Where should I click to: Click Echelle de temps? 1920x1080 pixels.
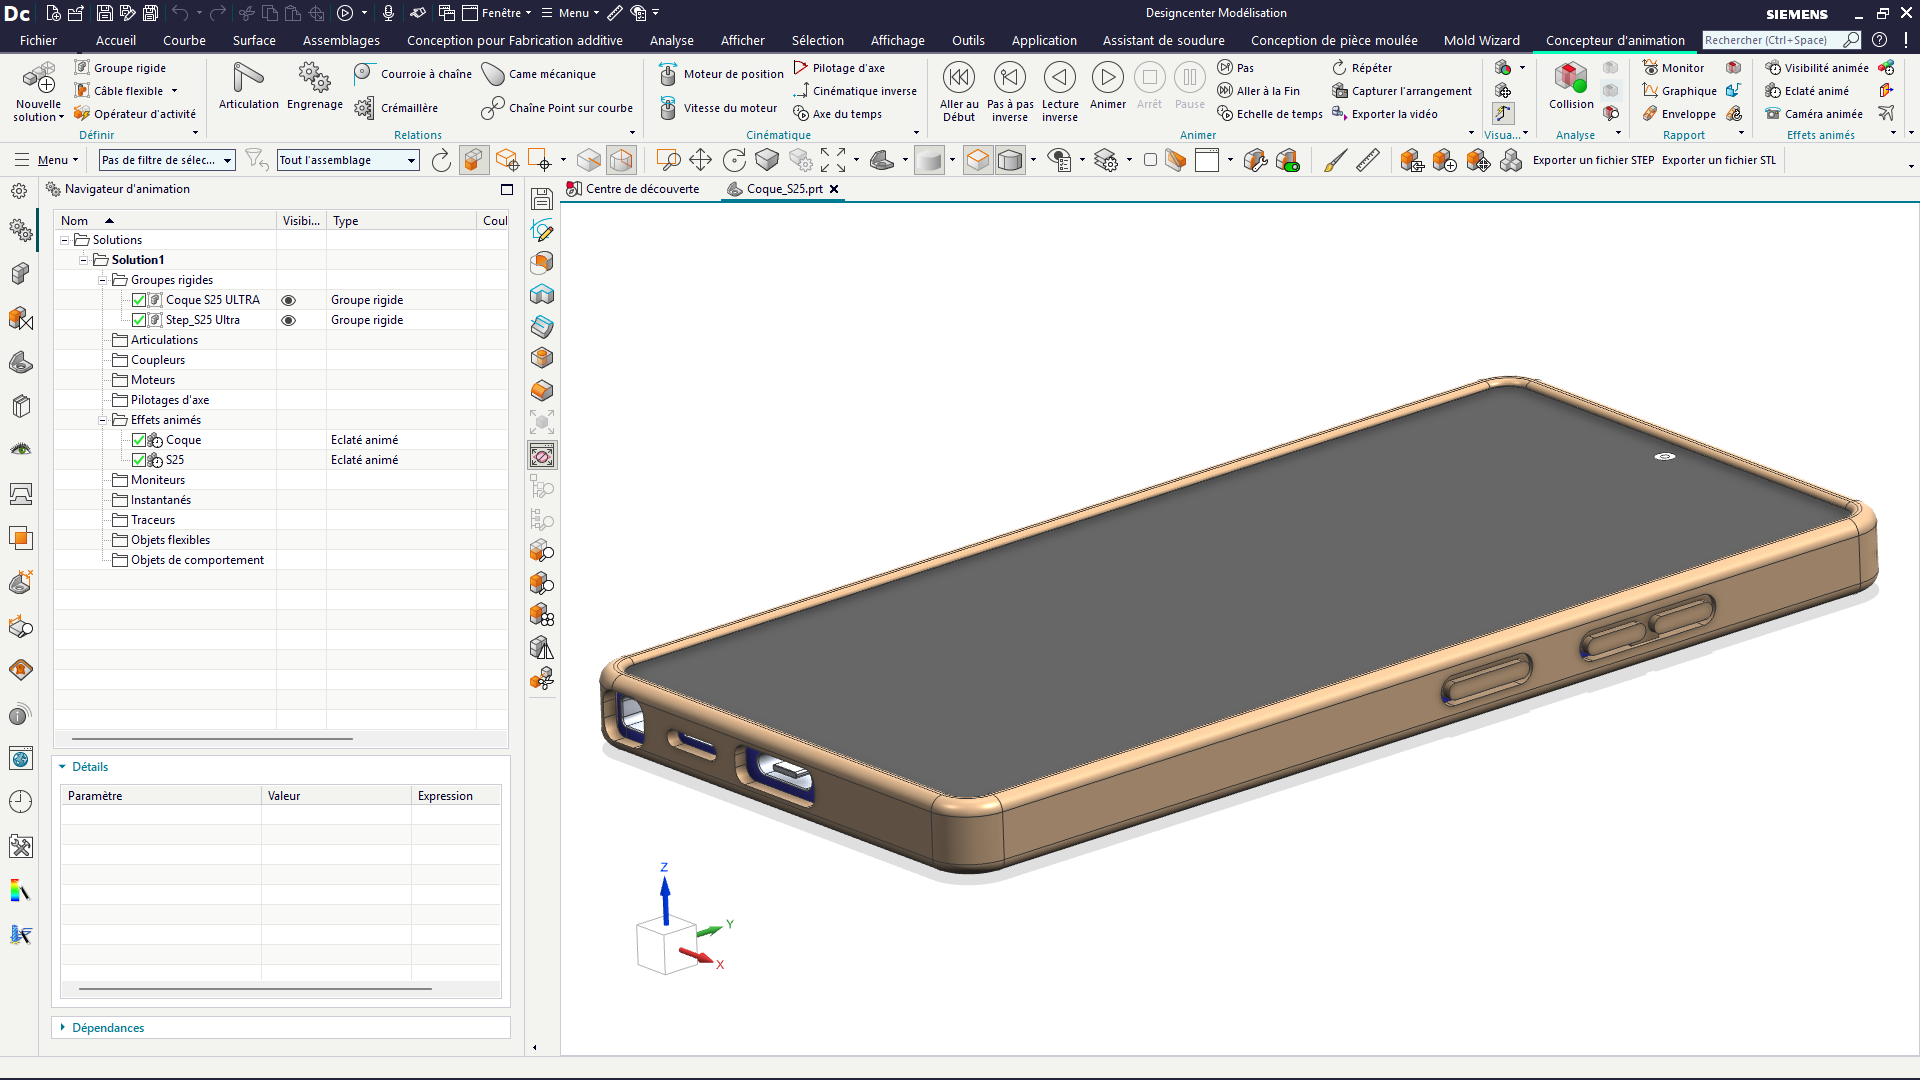[x=1270, y=114]
